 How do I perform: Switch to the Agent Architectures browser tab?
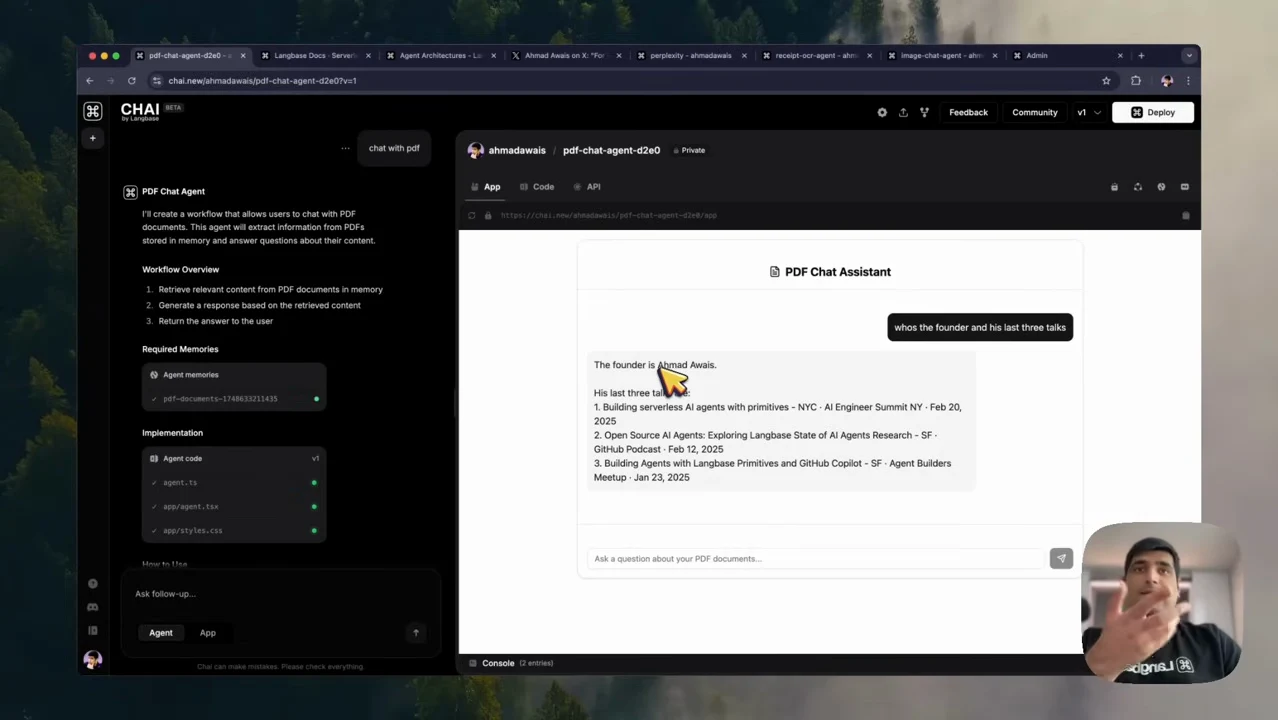(x=440, y=56)
